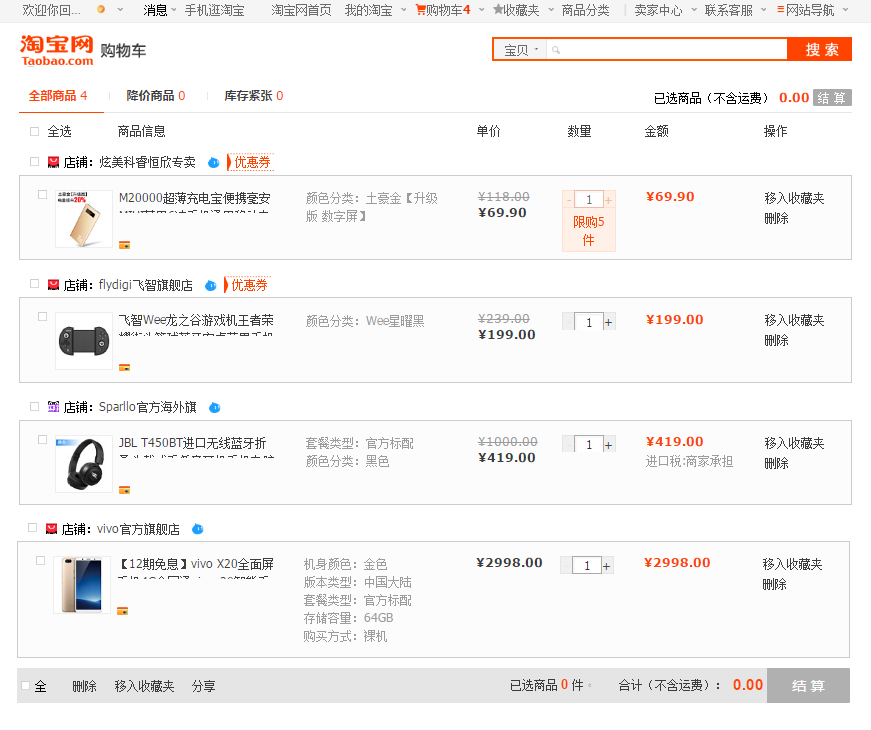Image resolution: width=871 pixels, height=730 pixels.
Task: Open the JBL T450BT headphones thumbnail
Action: click(83, 464)
